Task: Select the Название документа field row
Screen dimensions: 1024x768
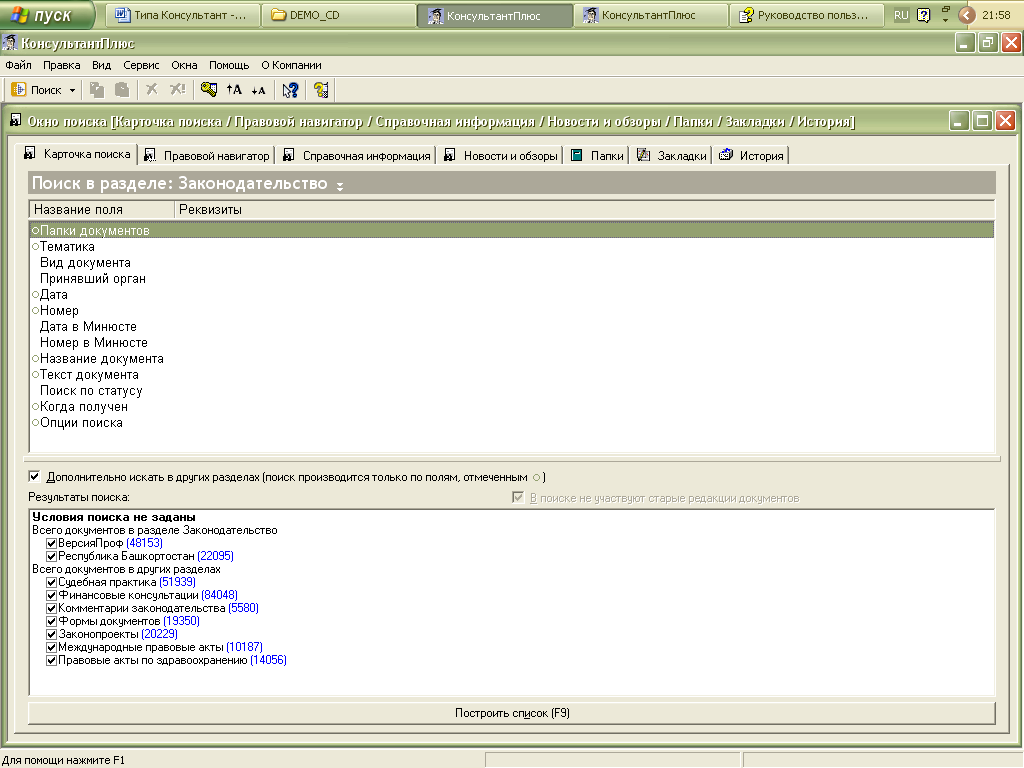Action: tap(511, 359)
